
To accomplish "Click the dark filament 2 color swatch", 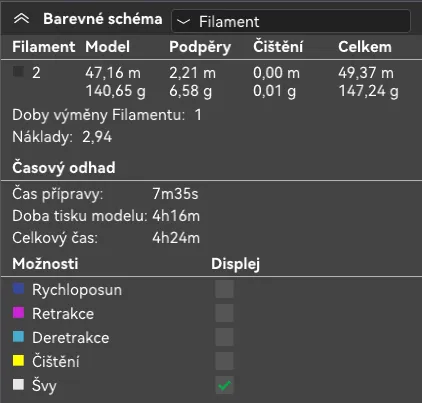I will coord(18,72).
